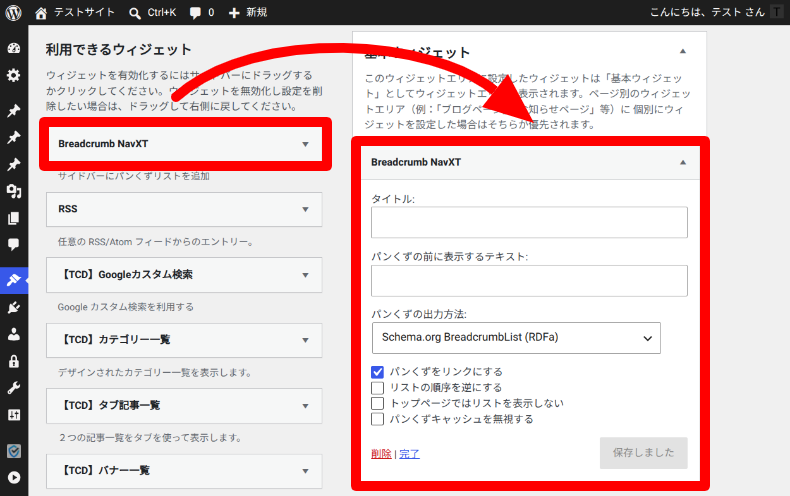Click the 利用できるウィジェット heading
Viewport: 790px width, 496px height.
118,49
